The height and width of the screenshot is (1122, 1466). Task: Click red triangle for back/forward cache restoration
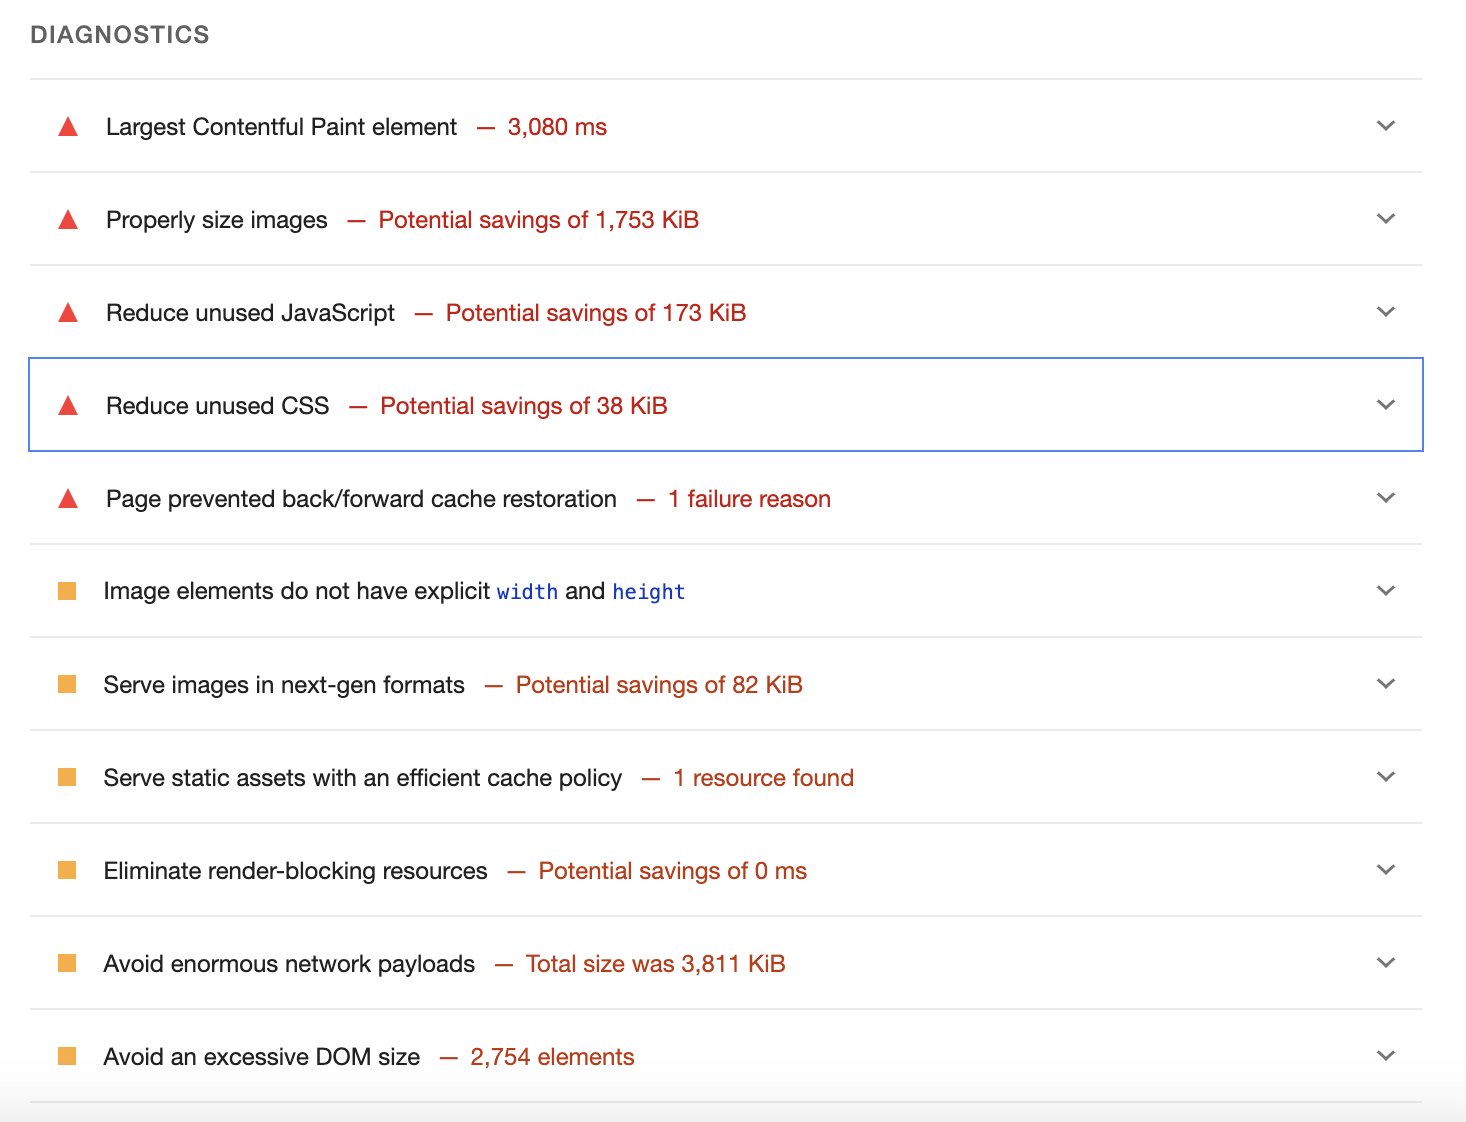click(x=68, y=499)
